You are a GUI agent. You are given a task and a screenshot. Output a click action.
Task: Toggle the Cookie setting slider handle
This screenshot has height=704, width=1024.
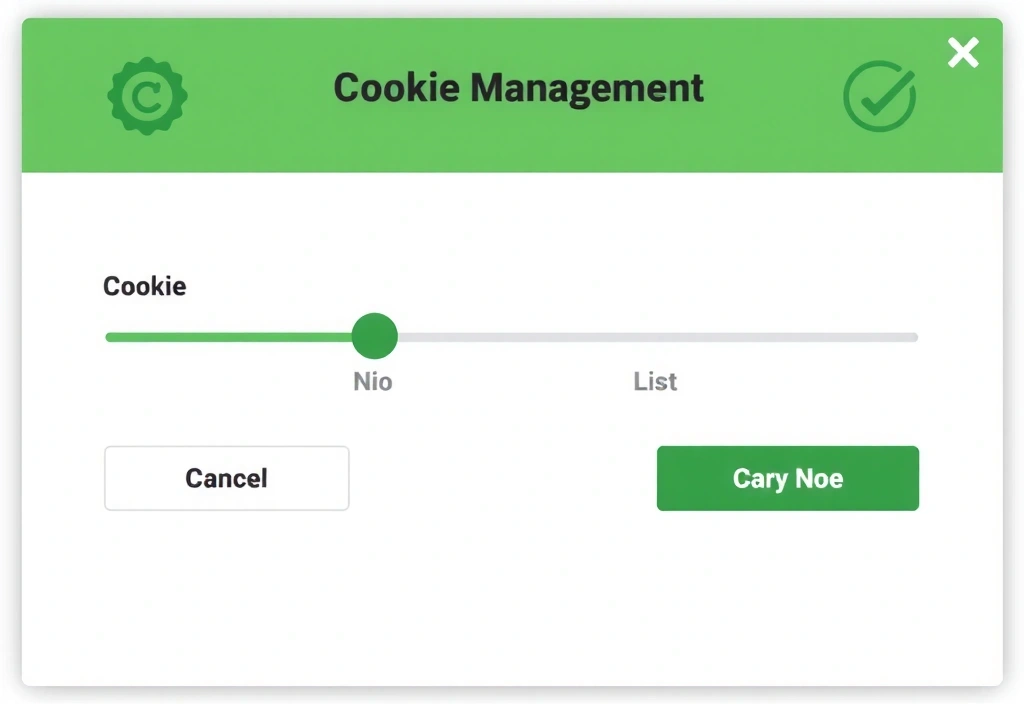pyautogui.click(x=374, y=336)
